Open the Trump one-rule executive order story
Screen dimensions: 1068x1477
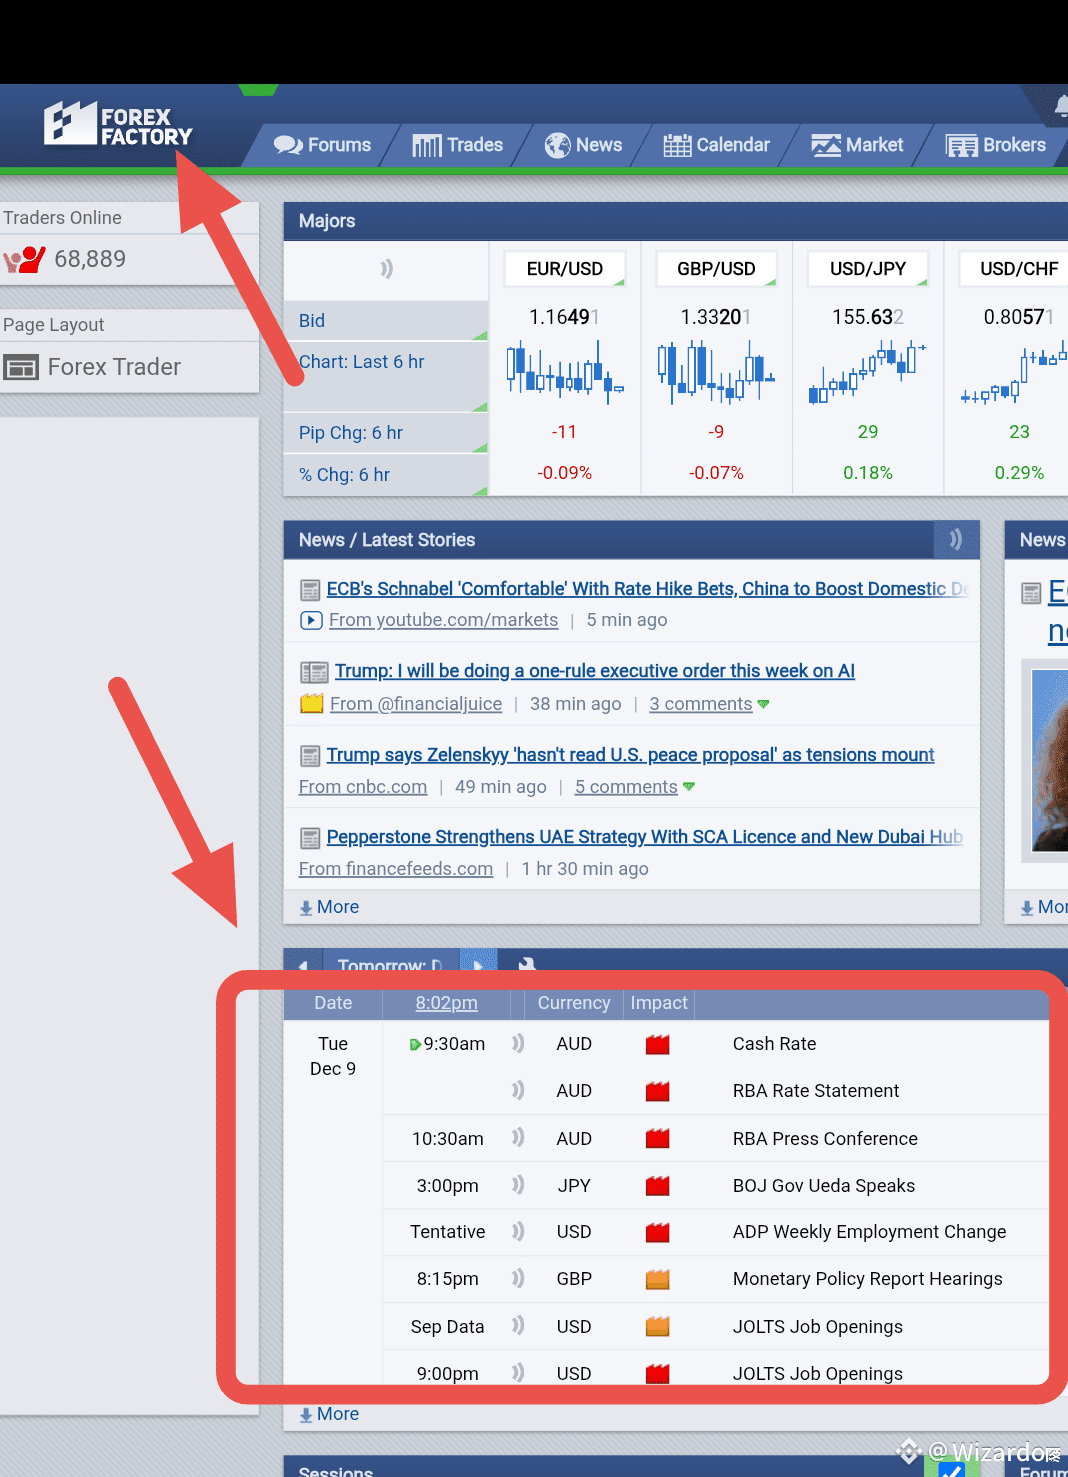coord(595,671)
